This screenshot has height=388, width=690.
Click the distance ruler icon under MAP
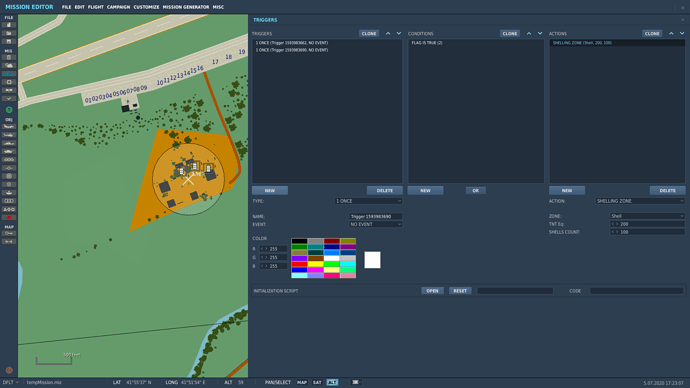tap(9, 242)
